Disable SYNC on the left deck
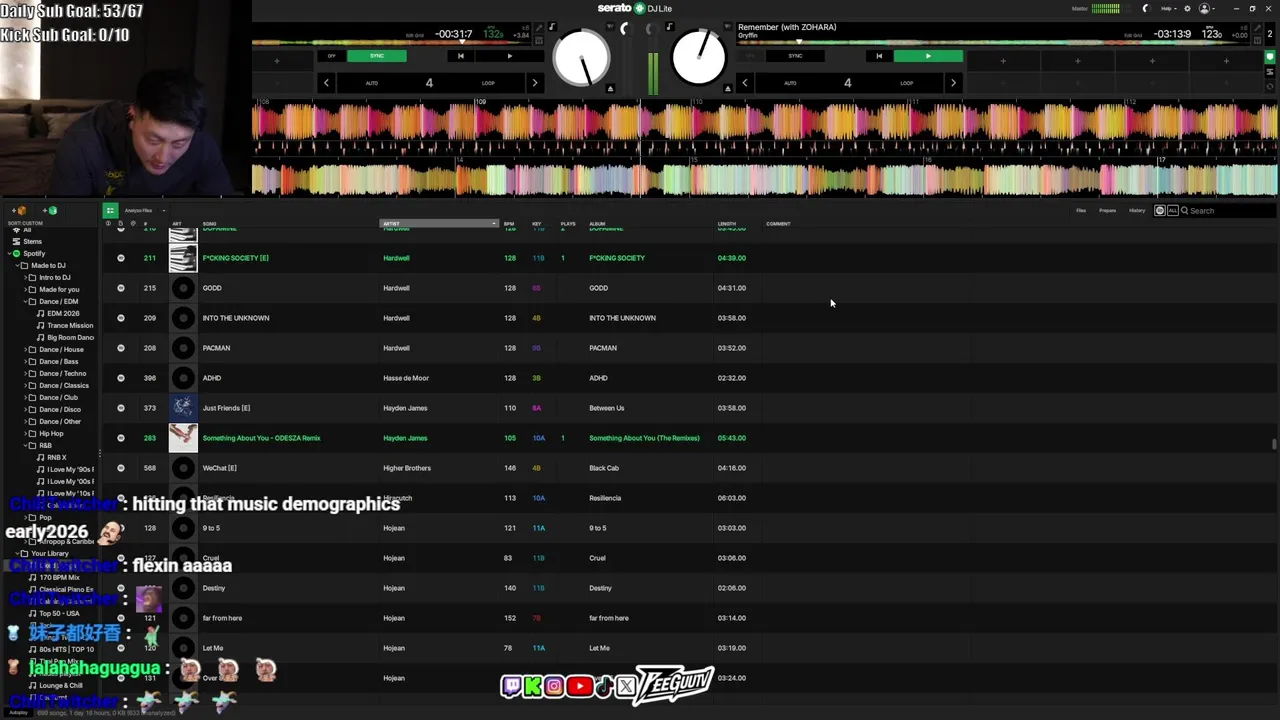 (x=377, y=56)
